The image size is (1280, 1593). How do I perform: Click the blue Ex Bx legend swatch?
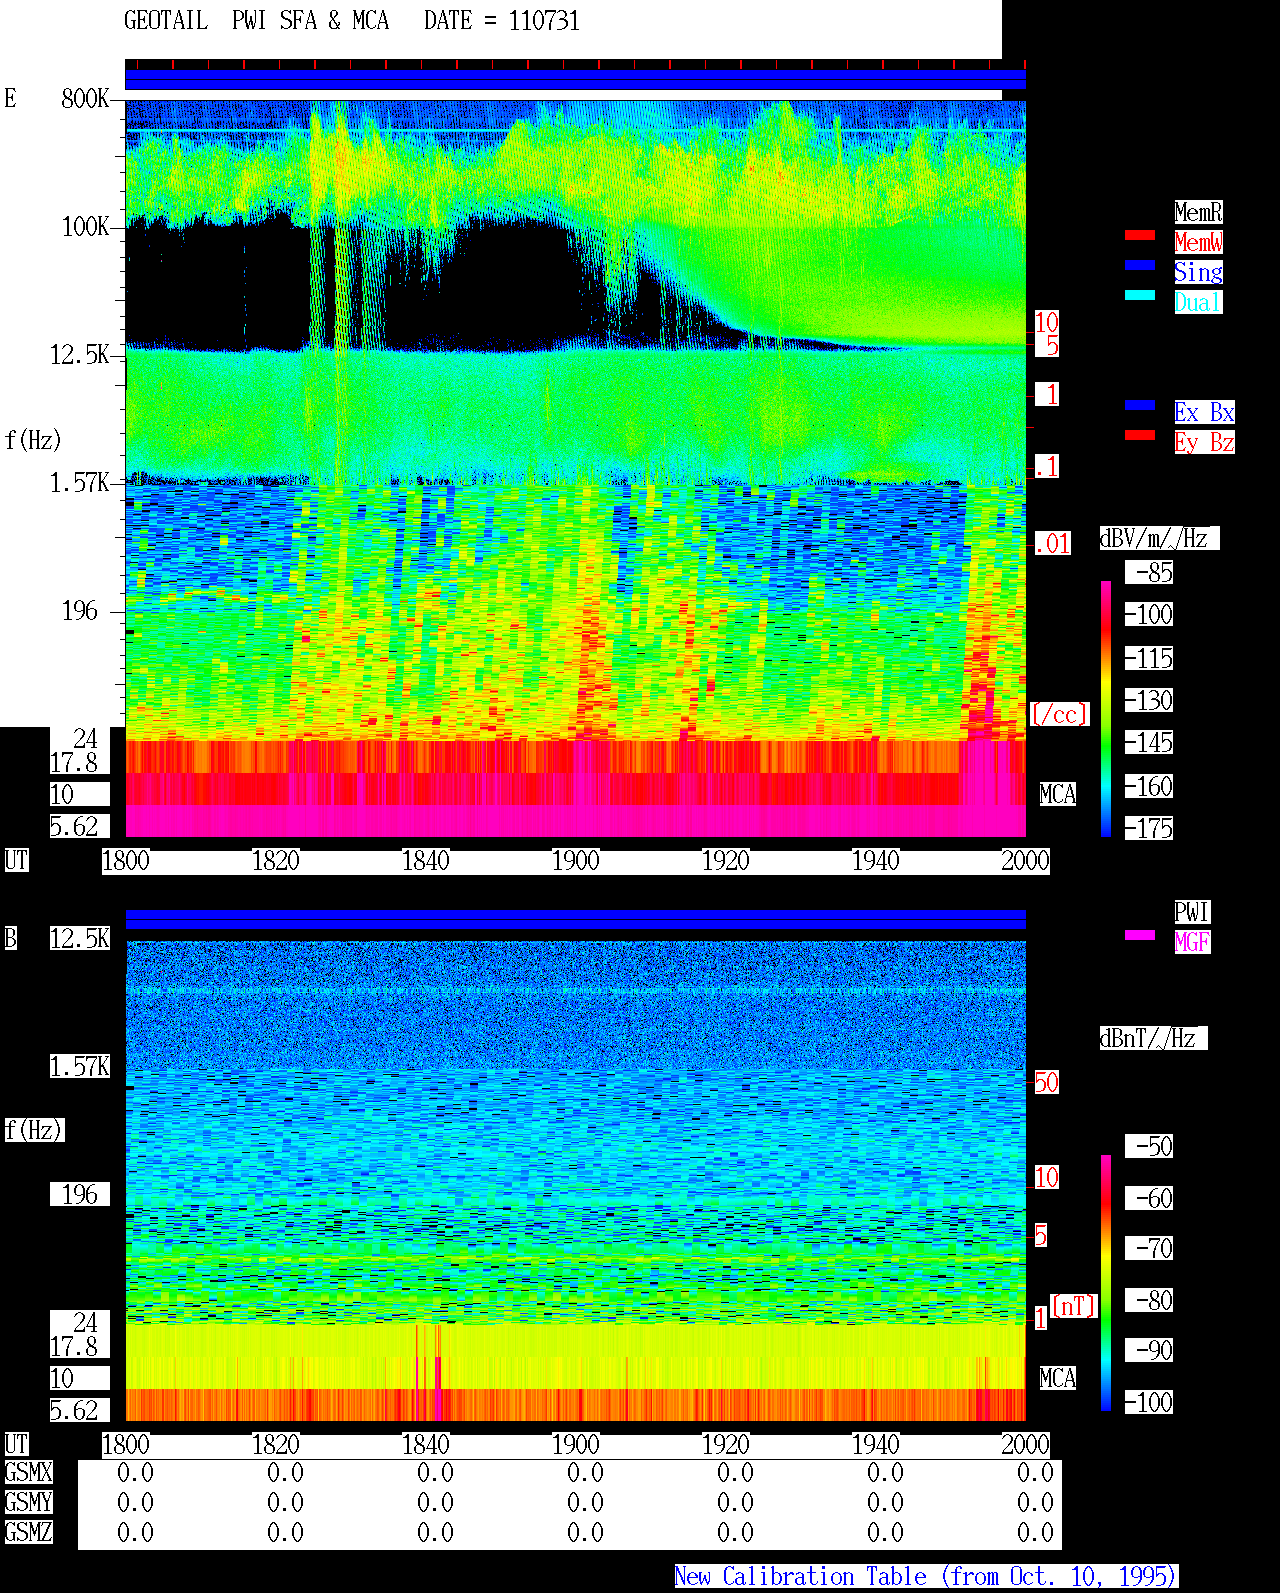coord(1140,405)
